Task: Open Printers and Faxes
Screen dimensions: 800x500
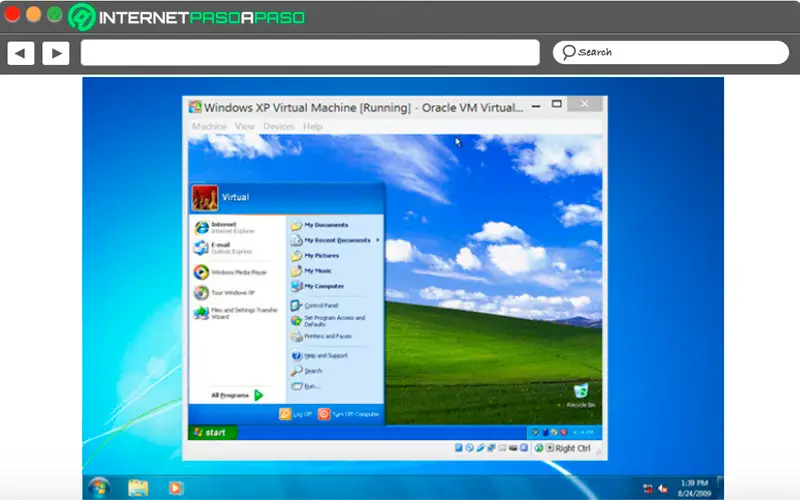Action: [321, 336]
